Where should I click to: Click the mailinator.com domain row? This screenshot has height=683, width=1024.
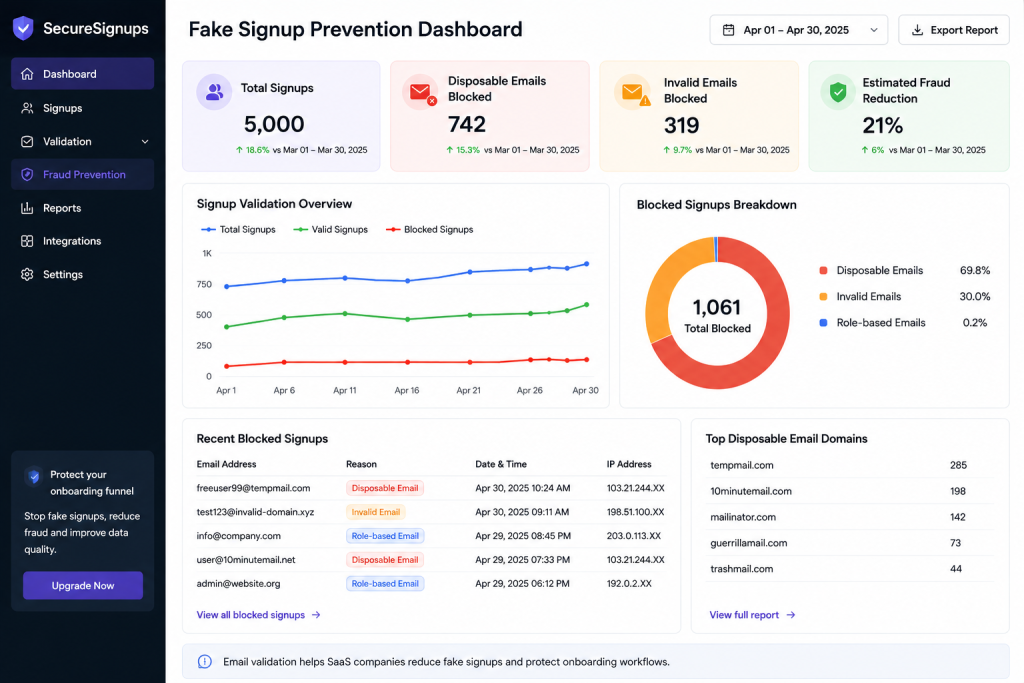click(x=850, y=516)
